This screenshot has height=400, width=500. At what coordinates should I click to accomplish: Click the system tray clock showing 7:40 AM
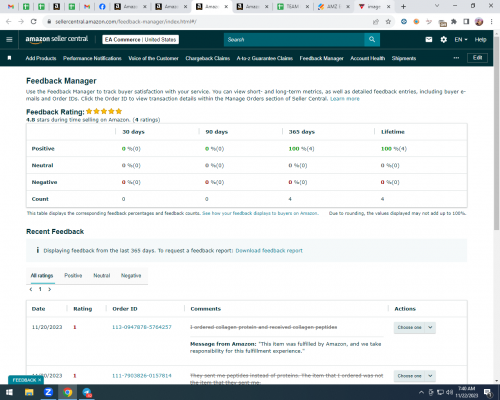[x=466, y=392]
